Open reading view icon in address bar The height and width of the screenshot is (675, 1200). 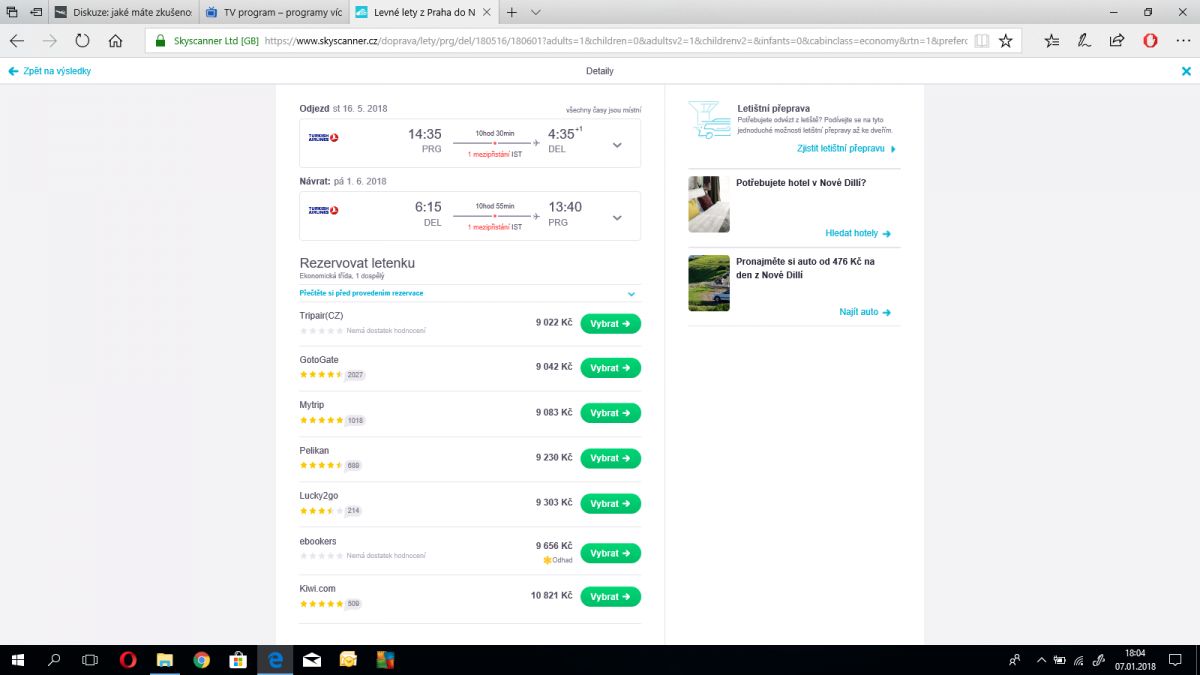982,41
